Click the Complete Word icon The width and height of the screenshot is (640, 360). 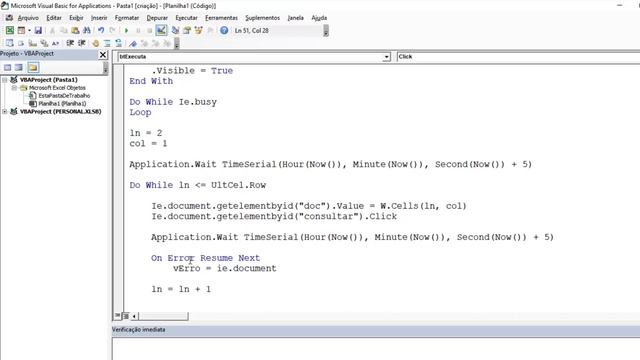(x=56, y=43)
